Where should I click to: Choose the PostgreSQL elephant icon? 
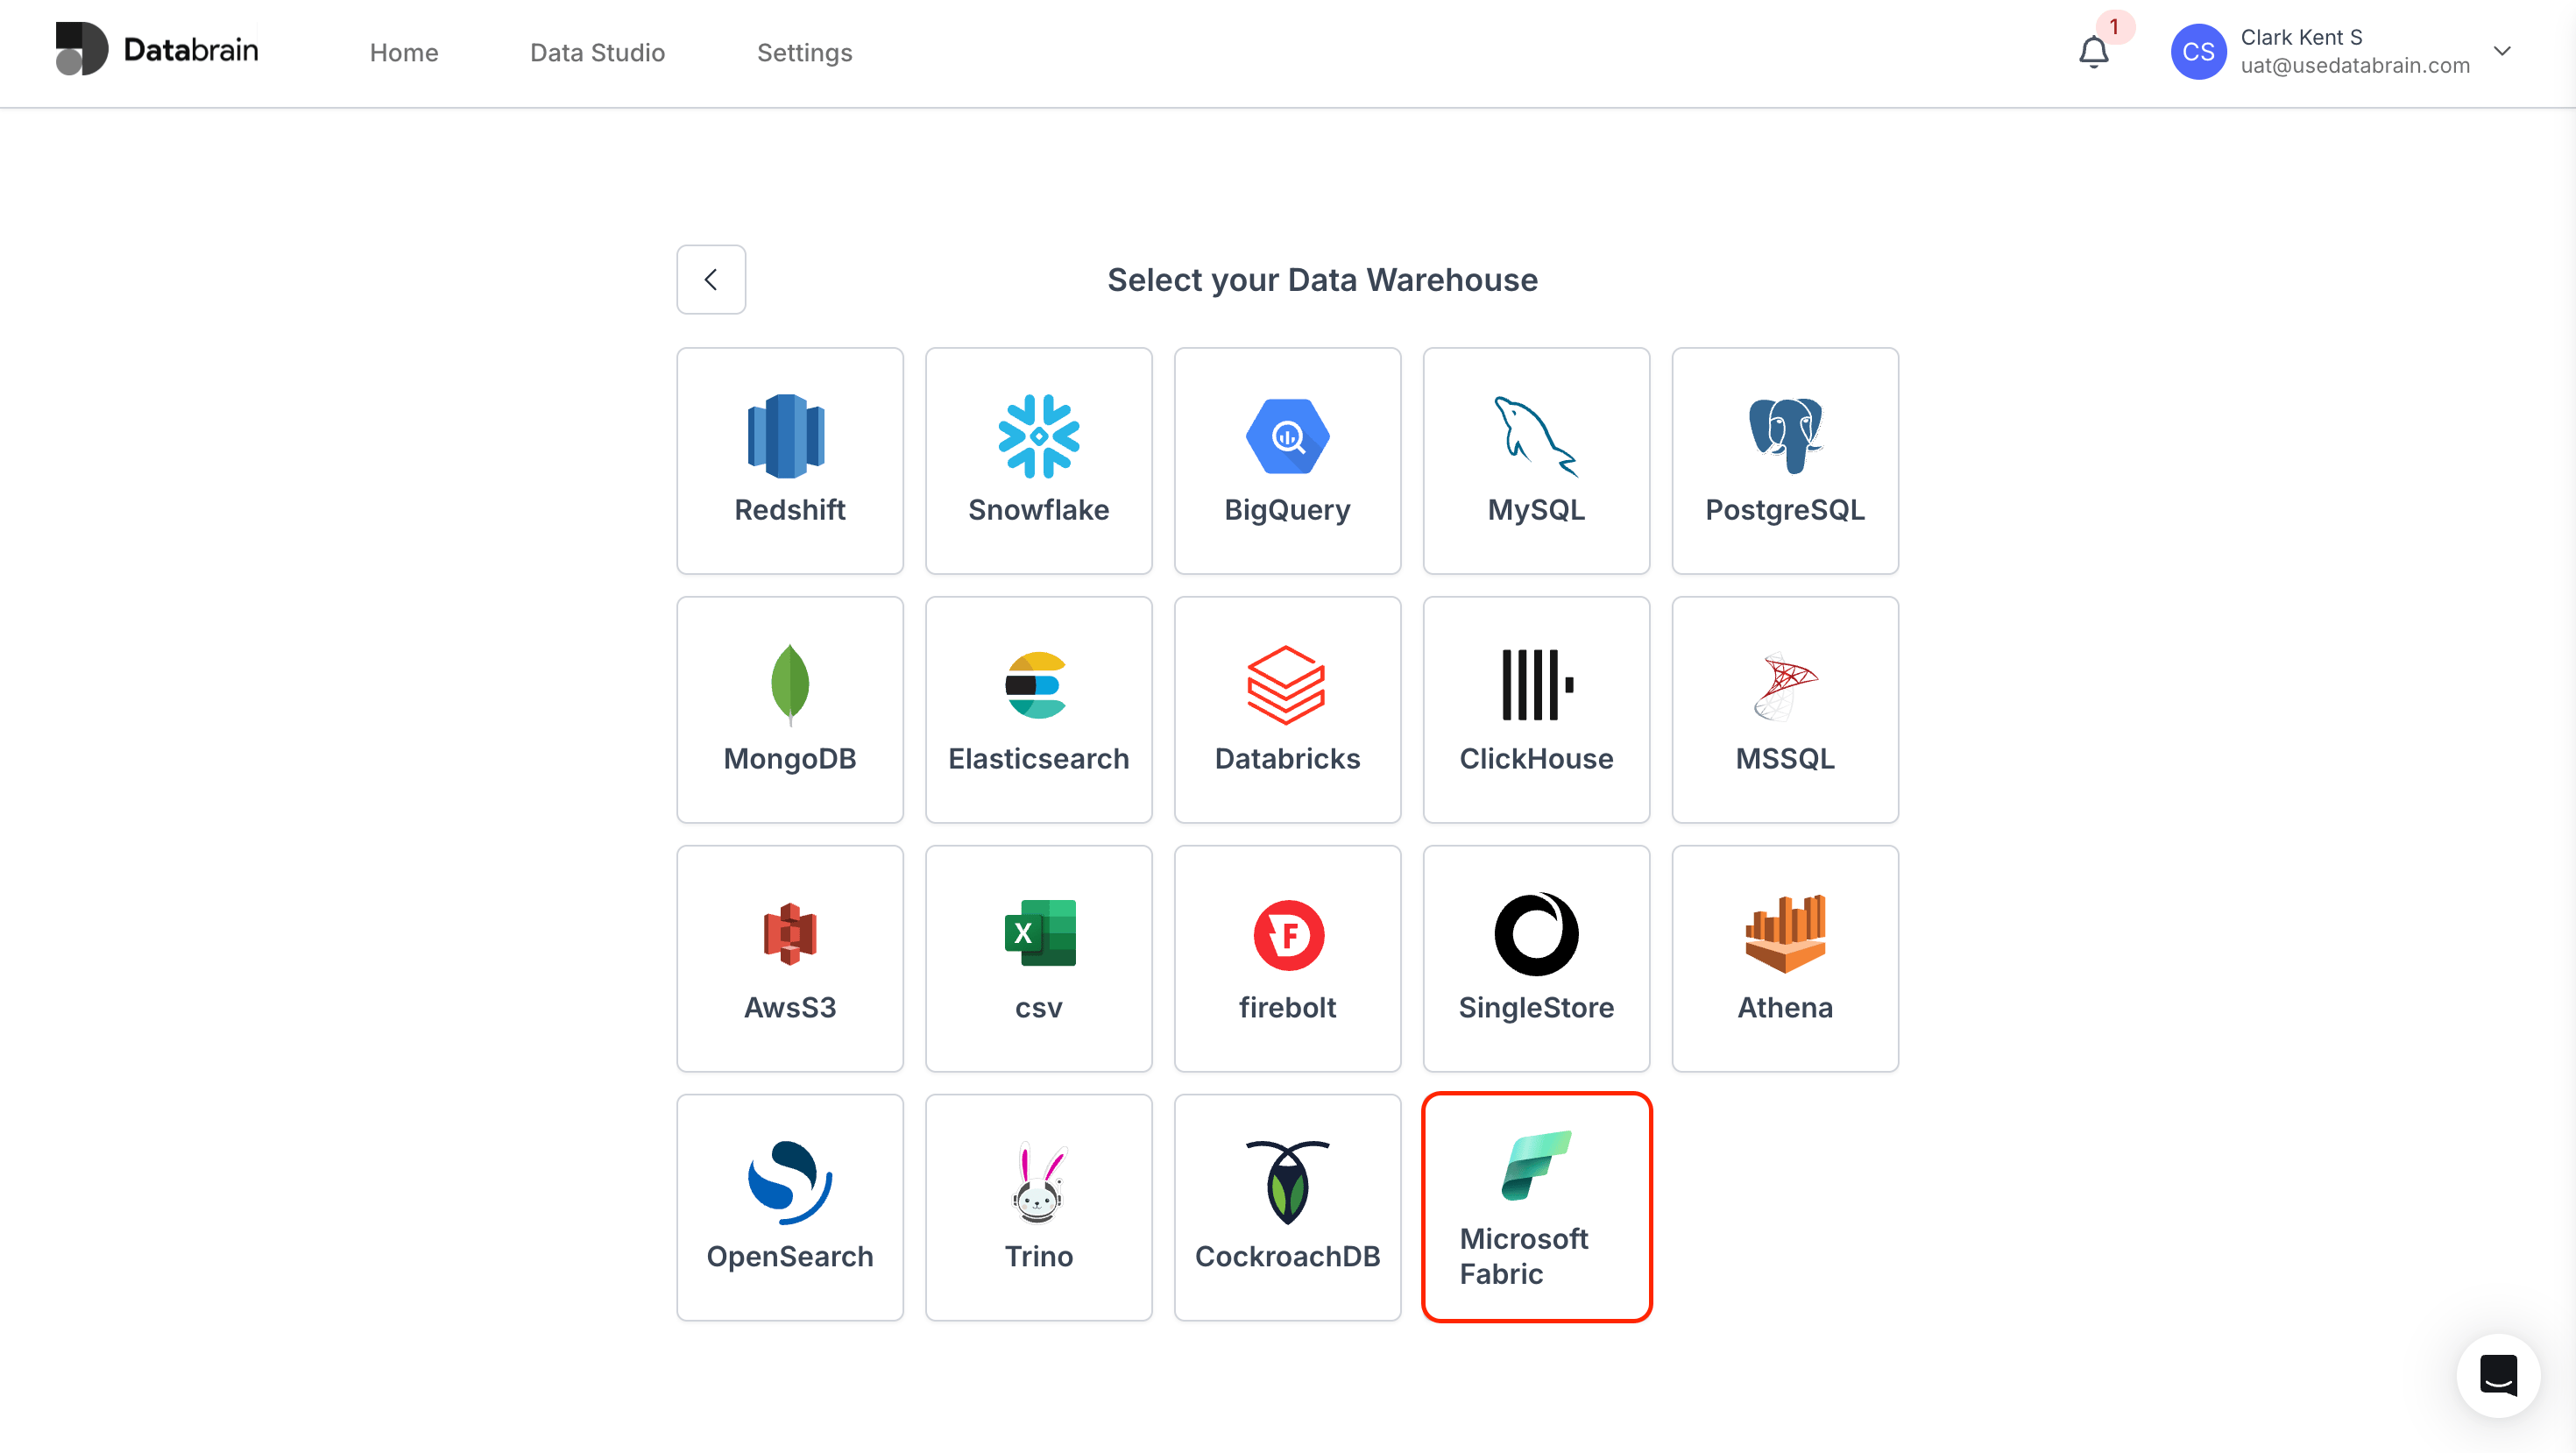pos(1785,436)
